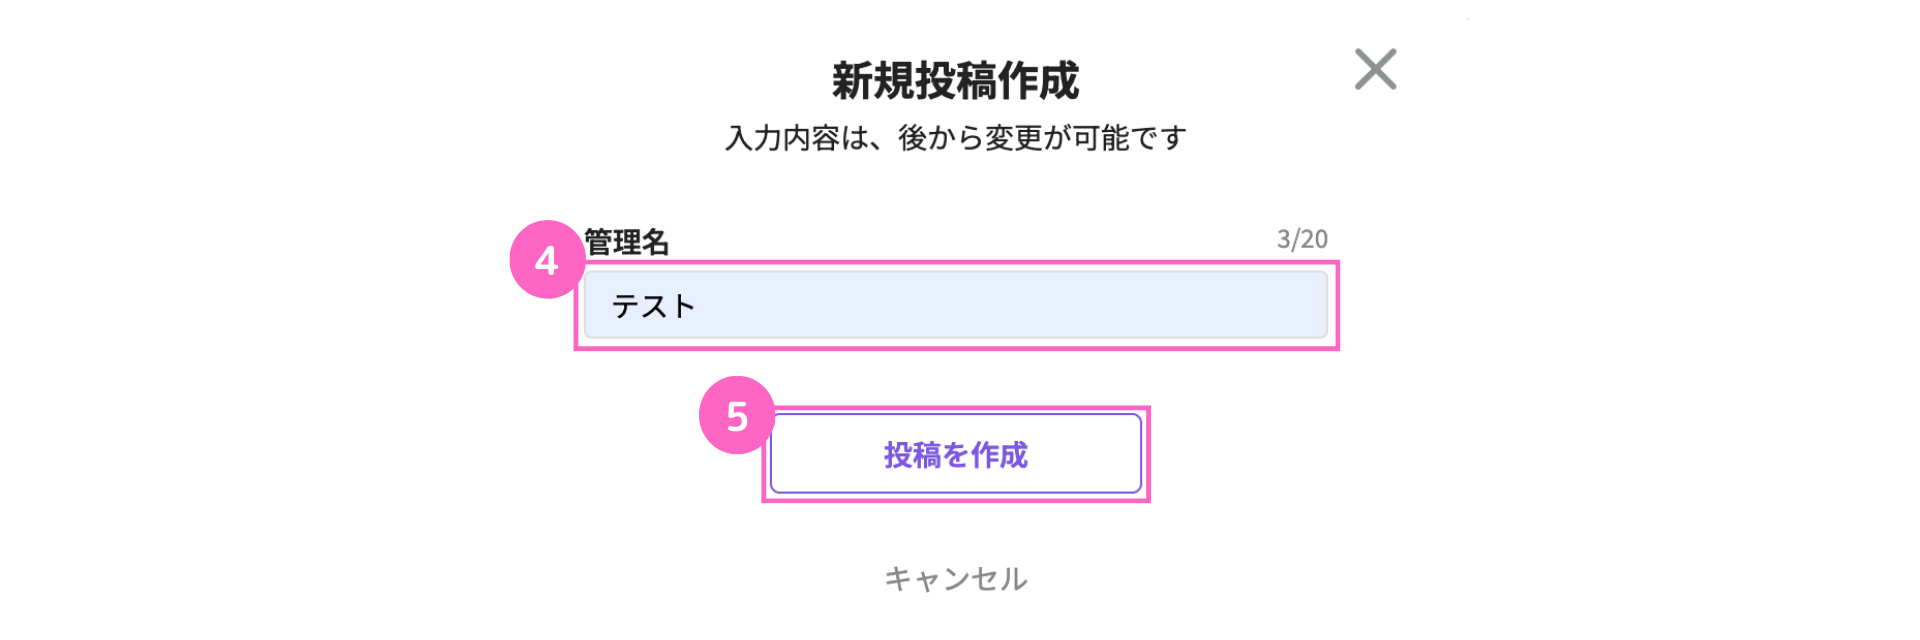Select the circled number 5 annotation
The height and width of the screenshot is (640, 1920).
pos(736,416)
